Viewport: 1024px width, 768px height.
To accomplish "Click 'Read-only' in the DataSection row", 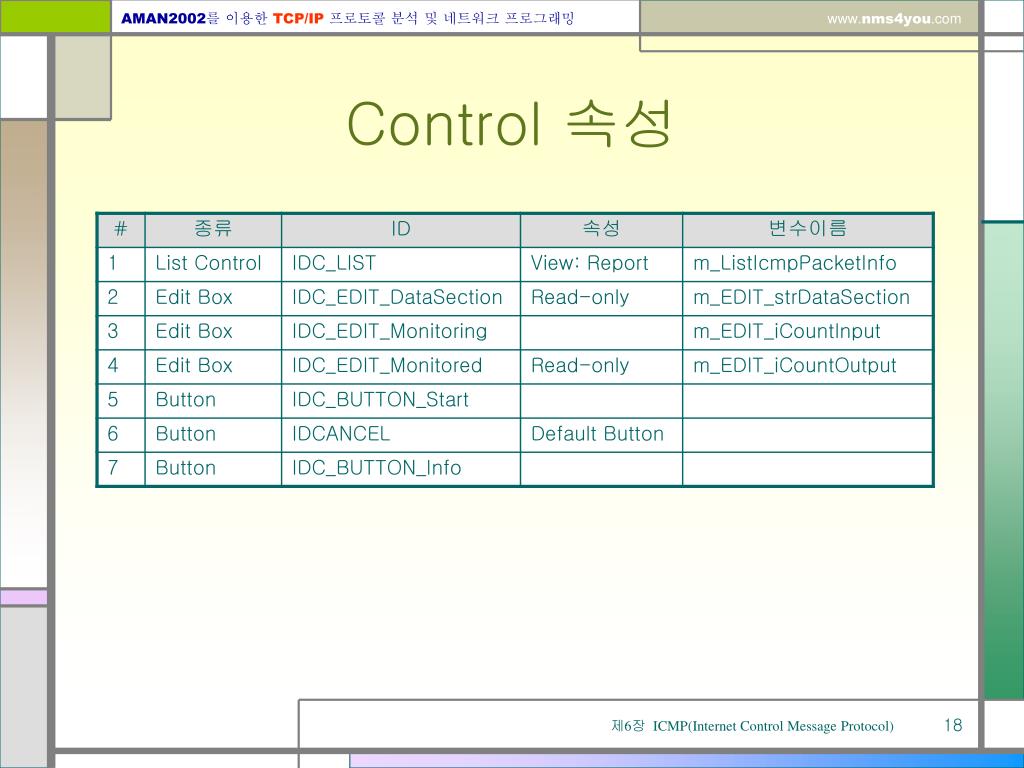I will click(x=601, y=297).
